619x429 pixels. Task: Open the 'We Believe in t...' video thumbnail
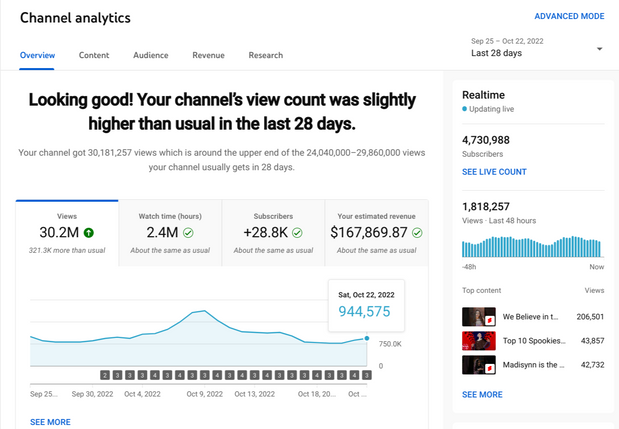[x=479, y=317]
